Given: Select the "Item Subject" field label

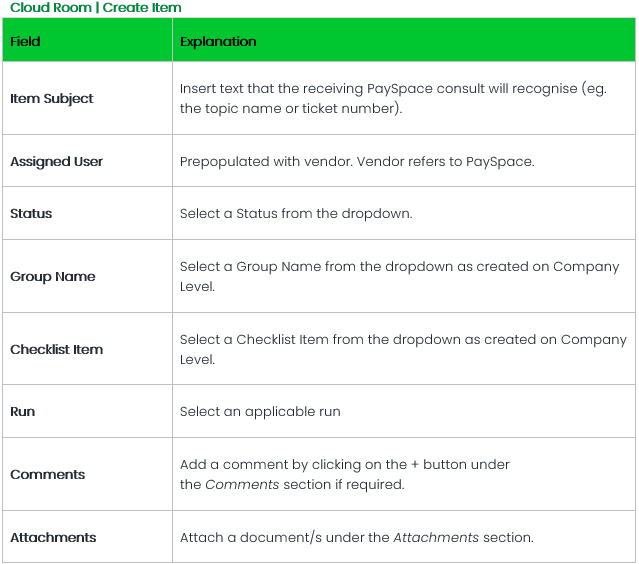Looking at the screenshot, I should coord(52,99).
